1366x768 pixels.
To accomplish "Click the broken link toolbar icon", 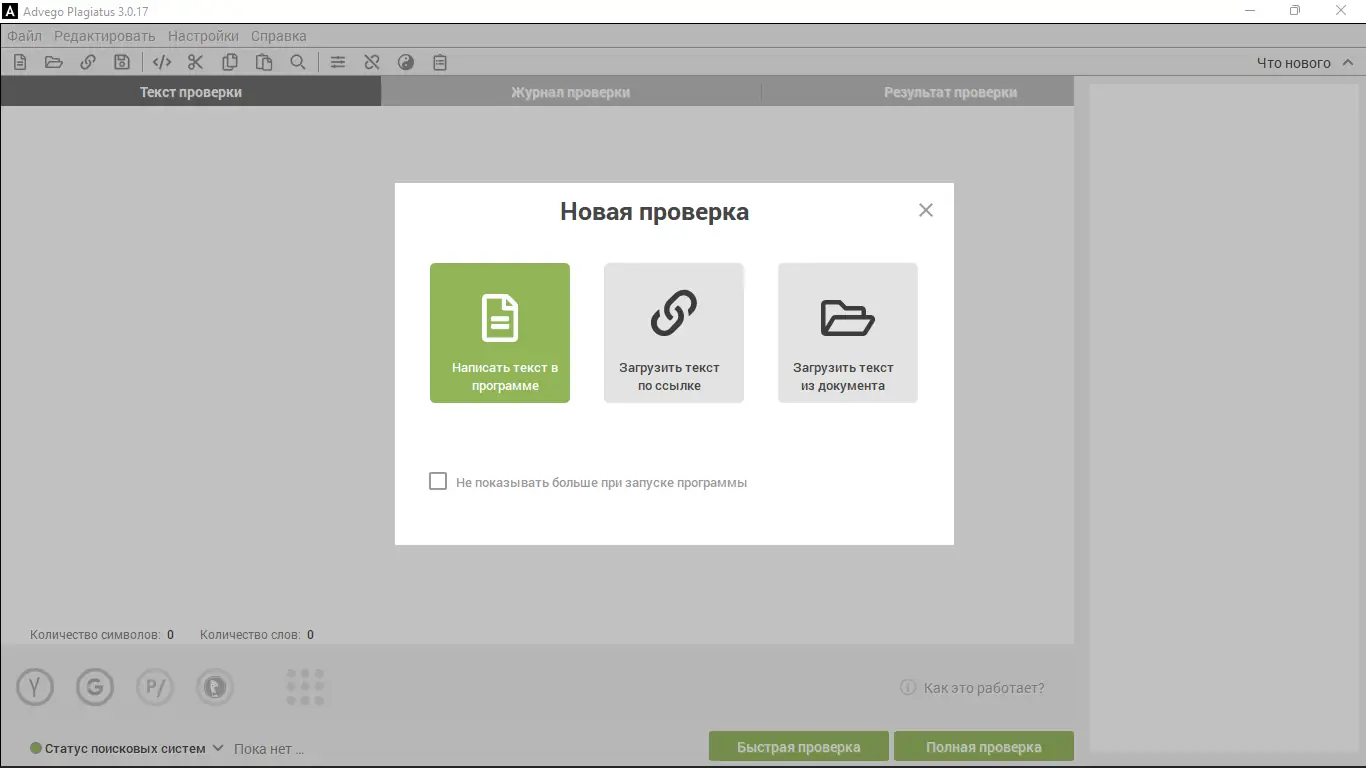I will pyautogui.click(x=372, y=62).
